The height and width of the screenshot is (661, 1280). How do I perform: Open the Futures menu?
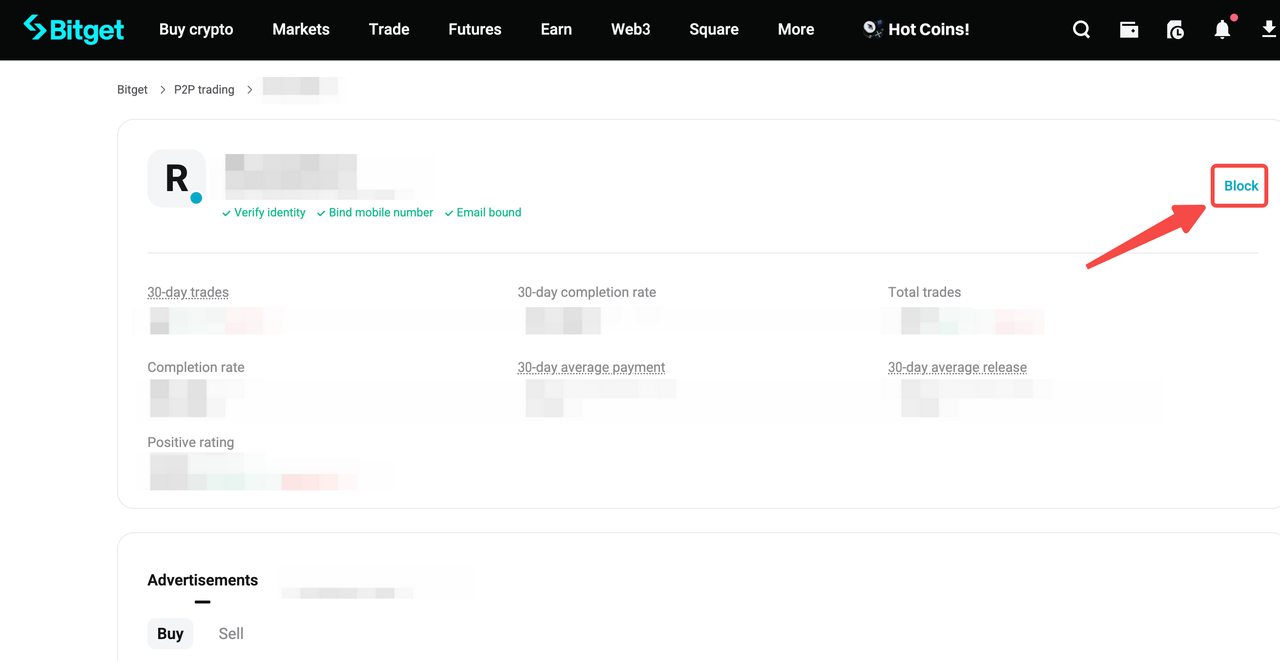475,29
